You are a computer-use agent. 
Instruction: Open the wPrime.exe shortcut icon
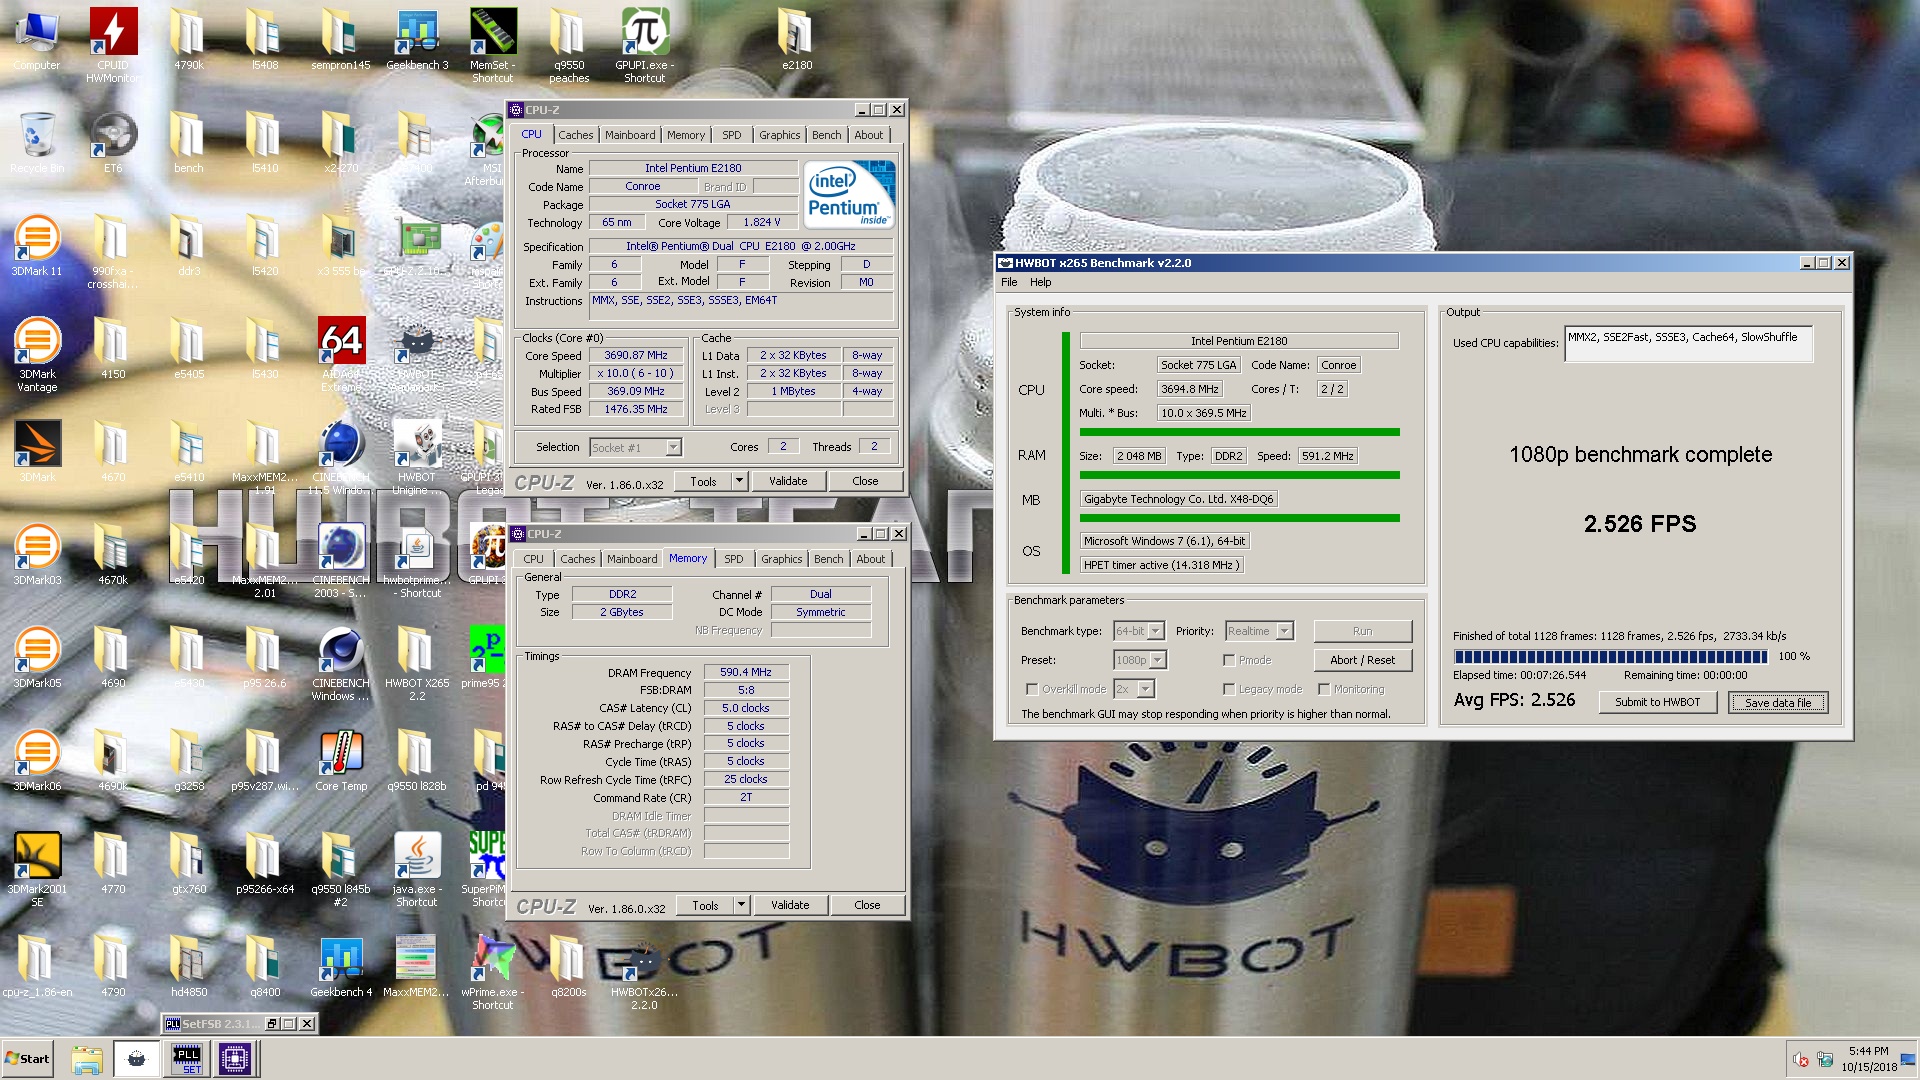[493, 972]
